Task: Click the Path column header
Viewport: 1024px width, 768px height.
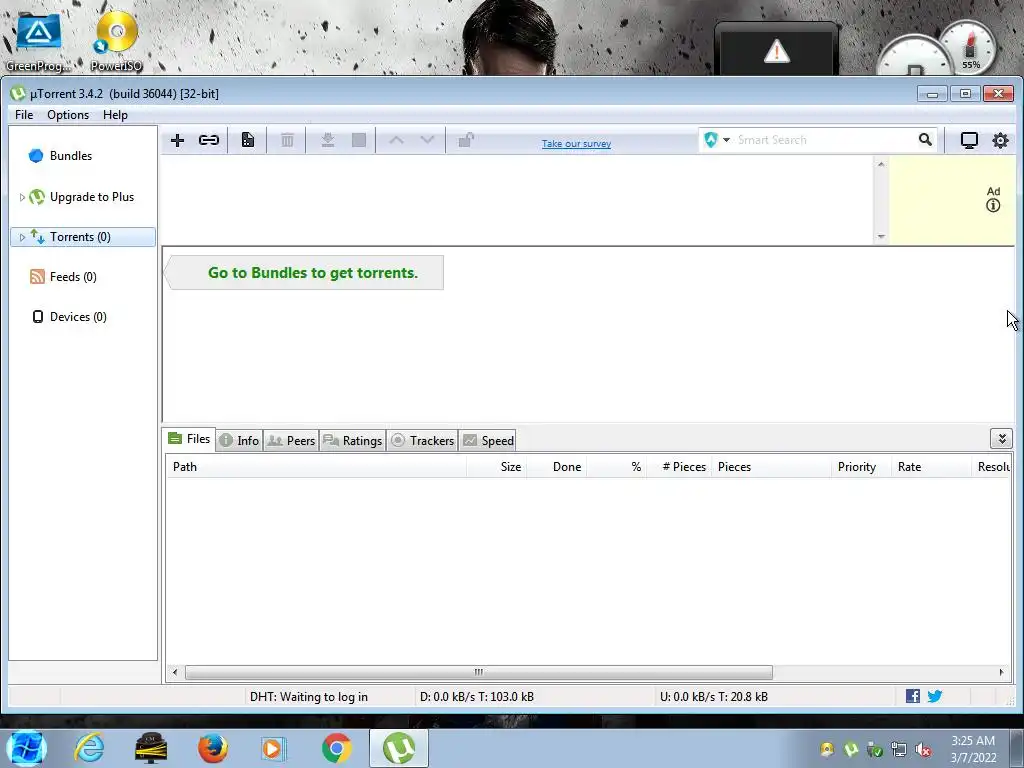Action: pos(316,467)
